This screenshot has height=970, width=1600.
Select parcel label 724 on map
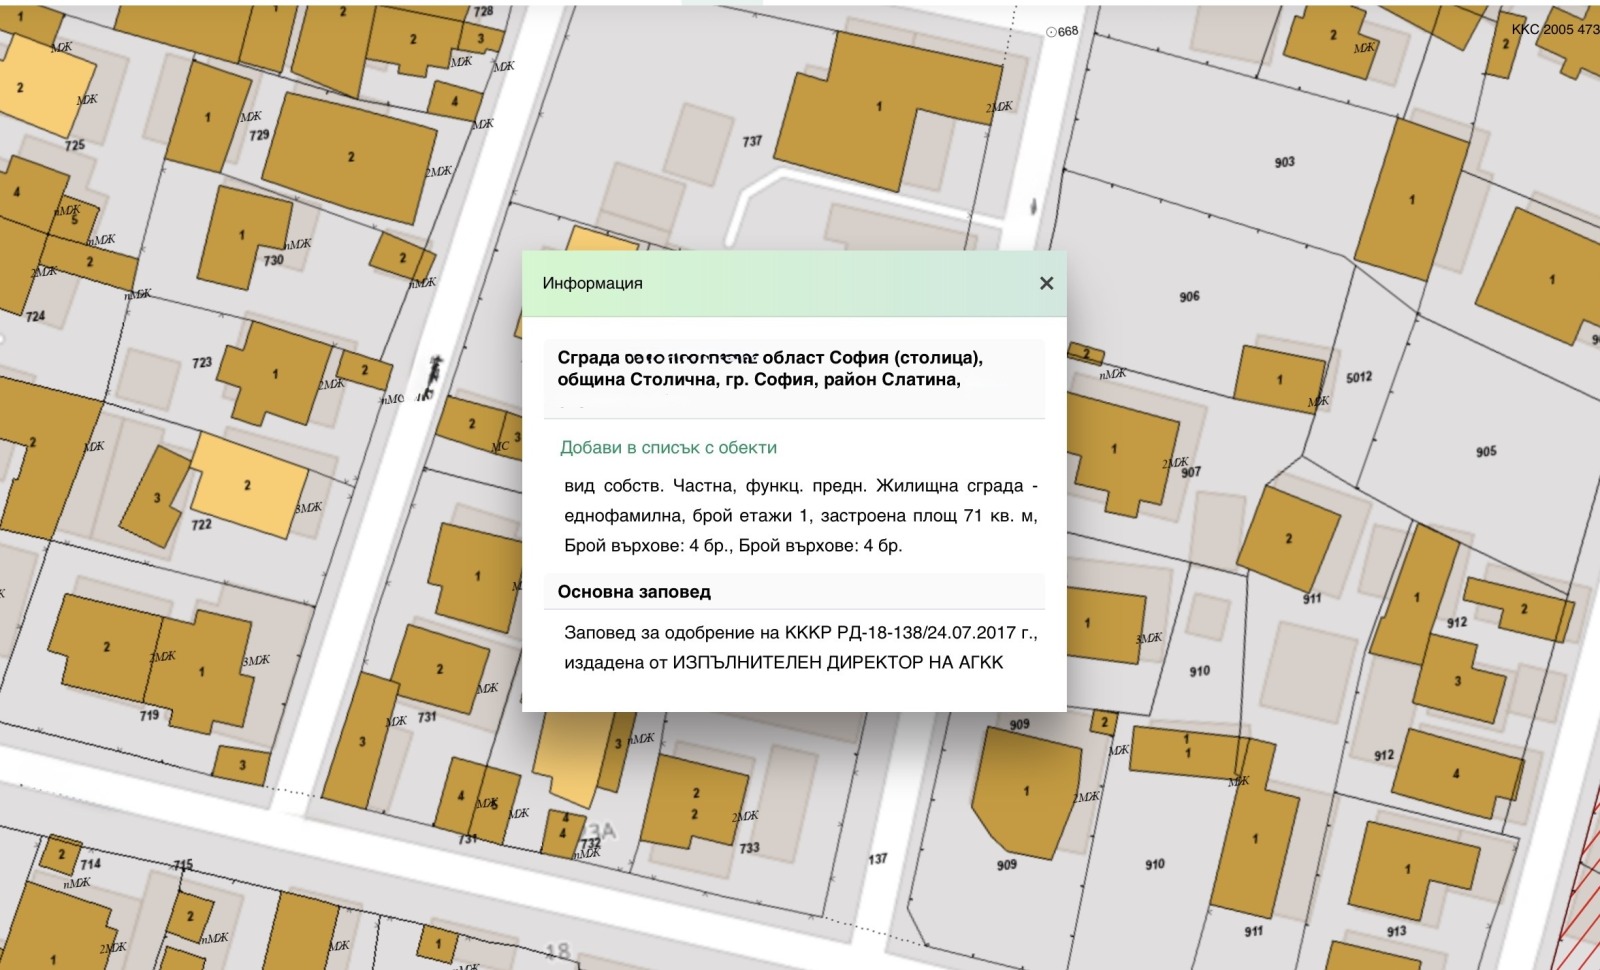pyautogui.click(x=35, y=316)
